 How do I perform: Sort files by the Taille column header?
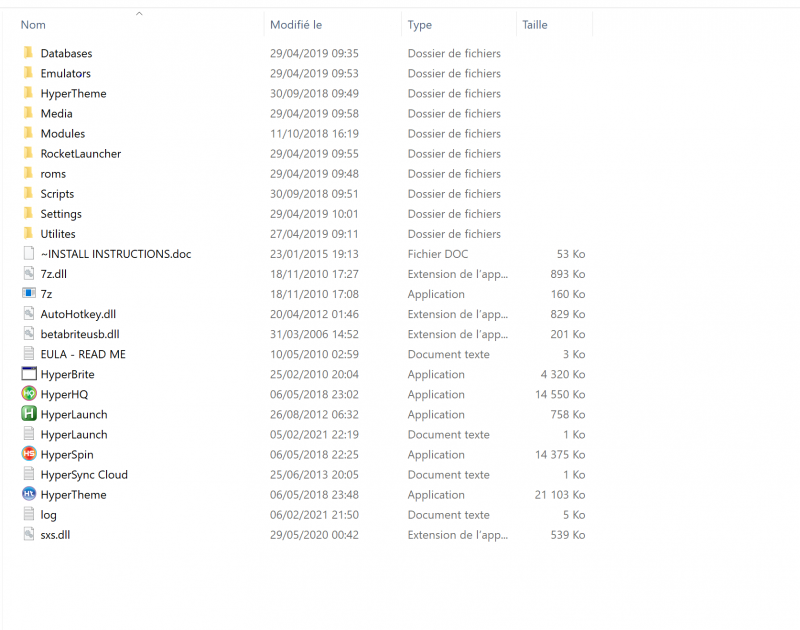(535, 24)
